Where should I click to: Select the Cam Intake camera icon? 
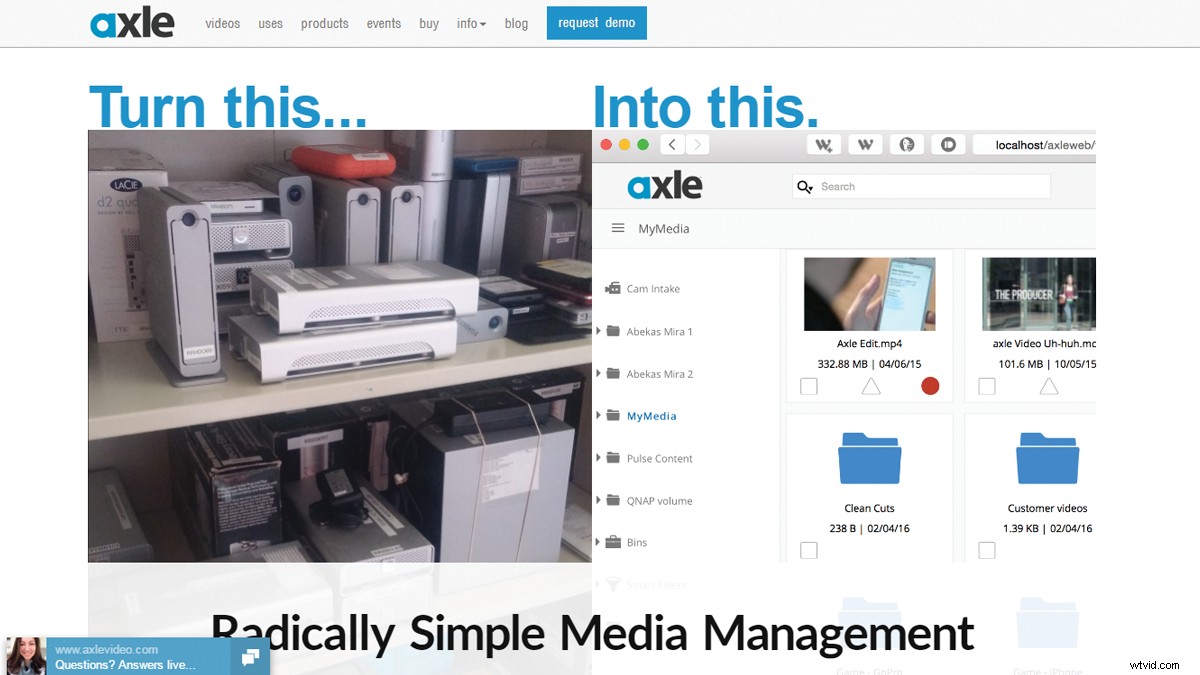612,288
